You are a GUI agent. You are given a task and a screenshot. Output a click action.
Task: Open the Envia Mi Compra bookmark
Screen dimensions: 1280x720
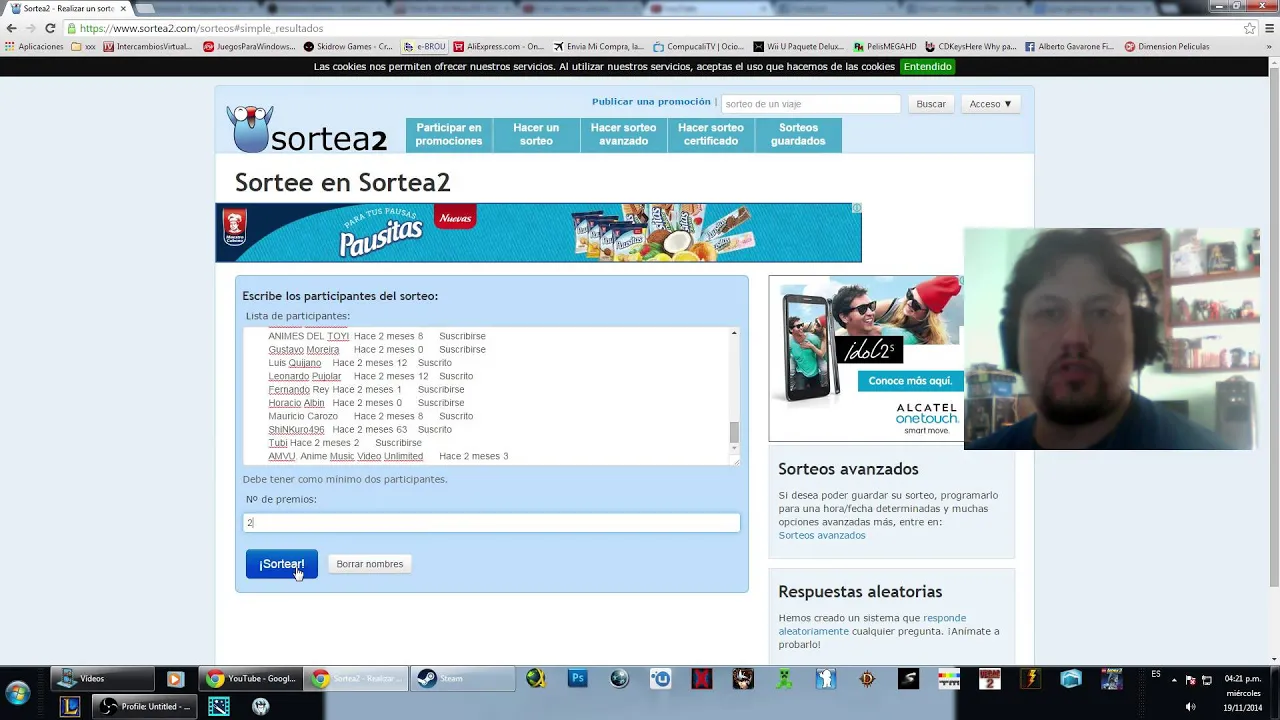[x=598, y=46]
